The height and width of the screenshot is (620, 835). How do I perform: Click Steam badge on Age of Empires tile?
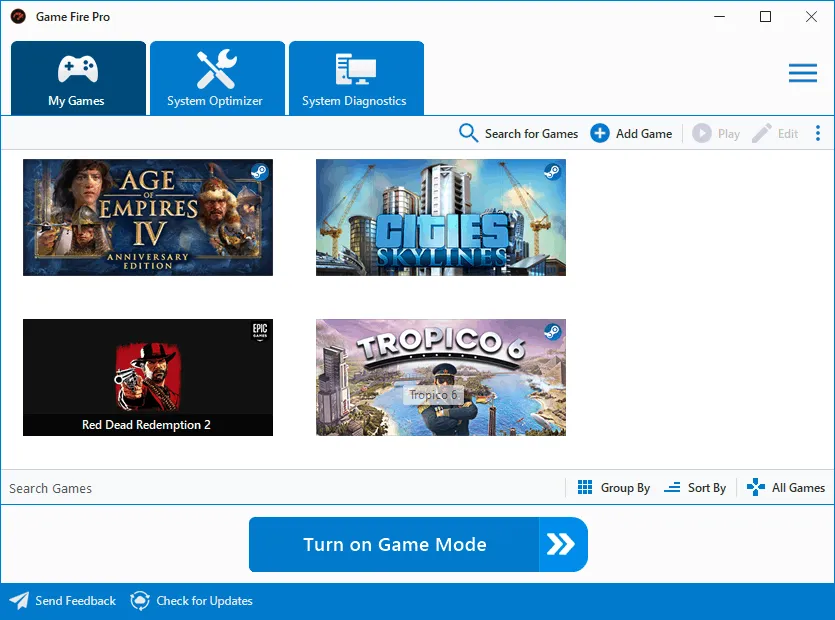259,172
